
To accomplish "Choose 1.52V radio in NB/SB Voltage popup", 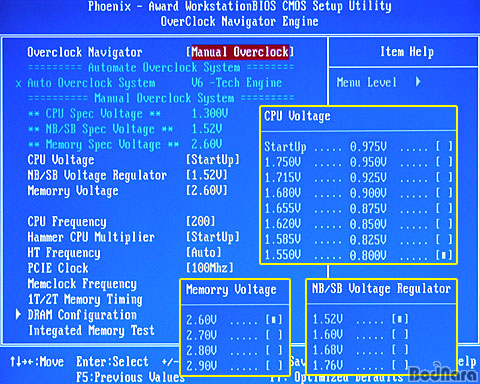I will (400, 319).
